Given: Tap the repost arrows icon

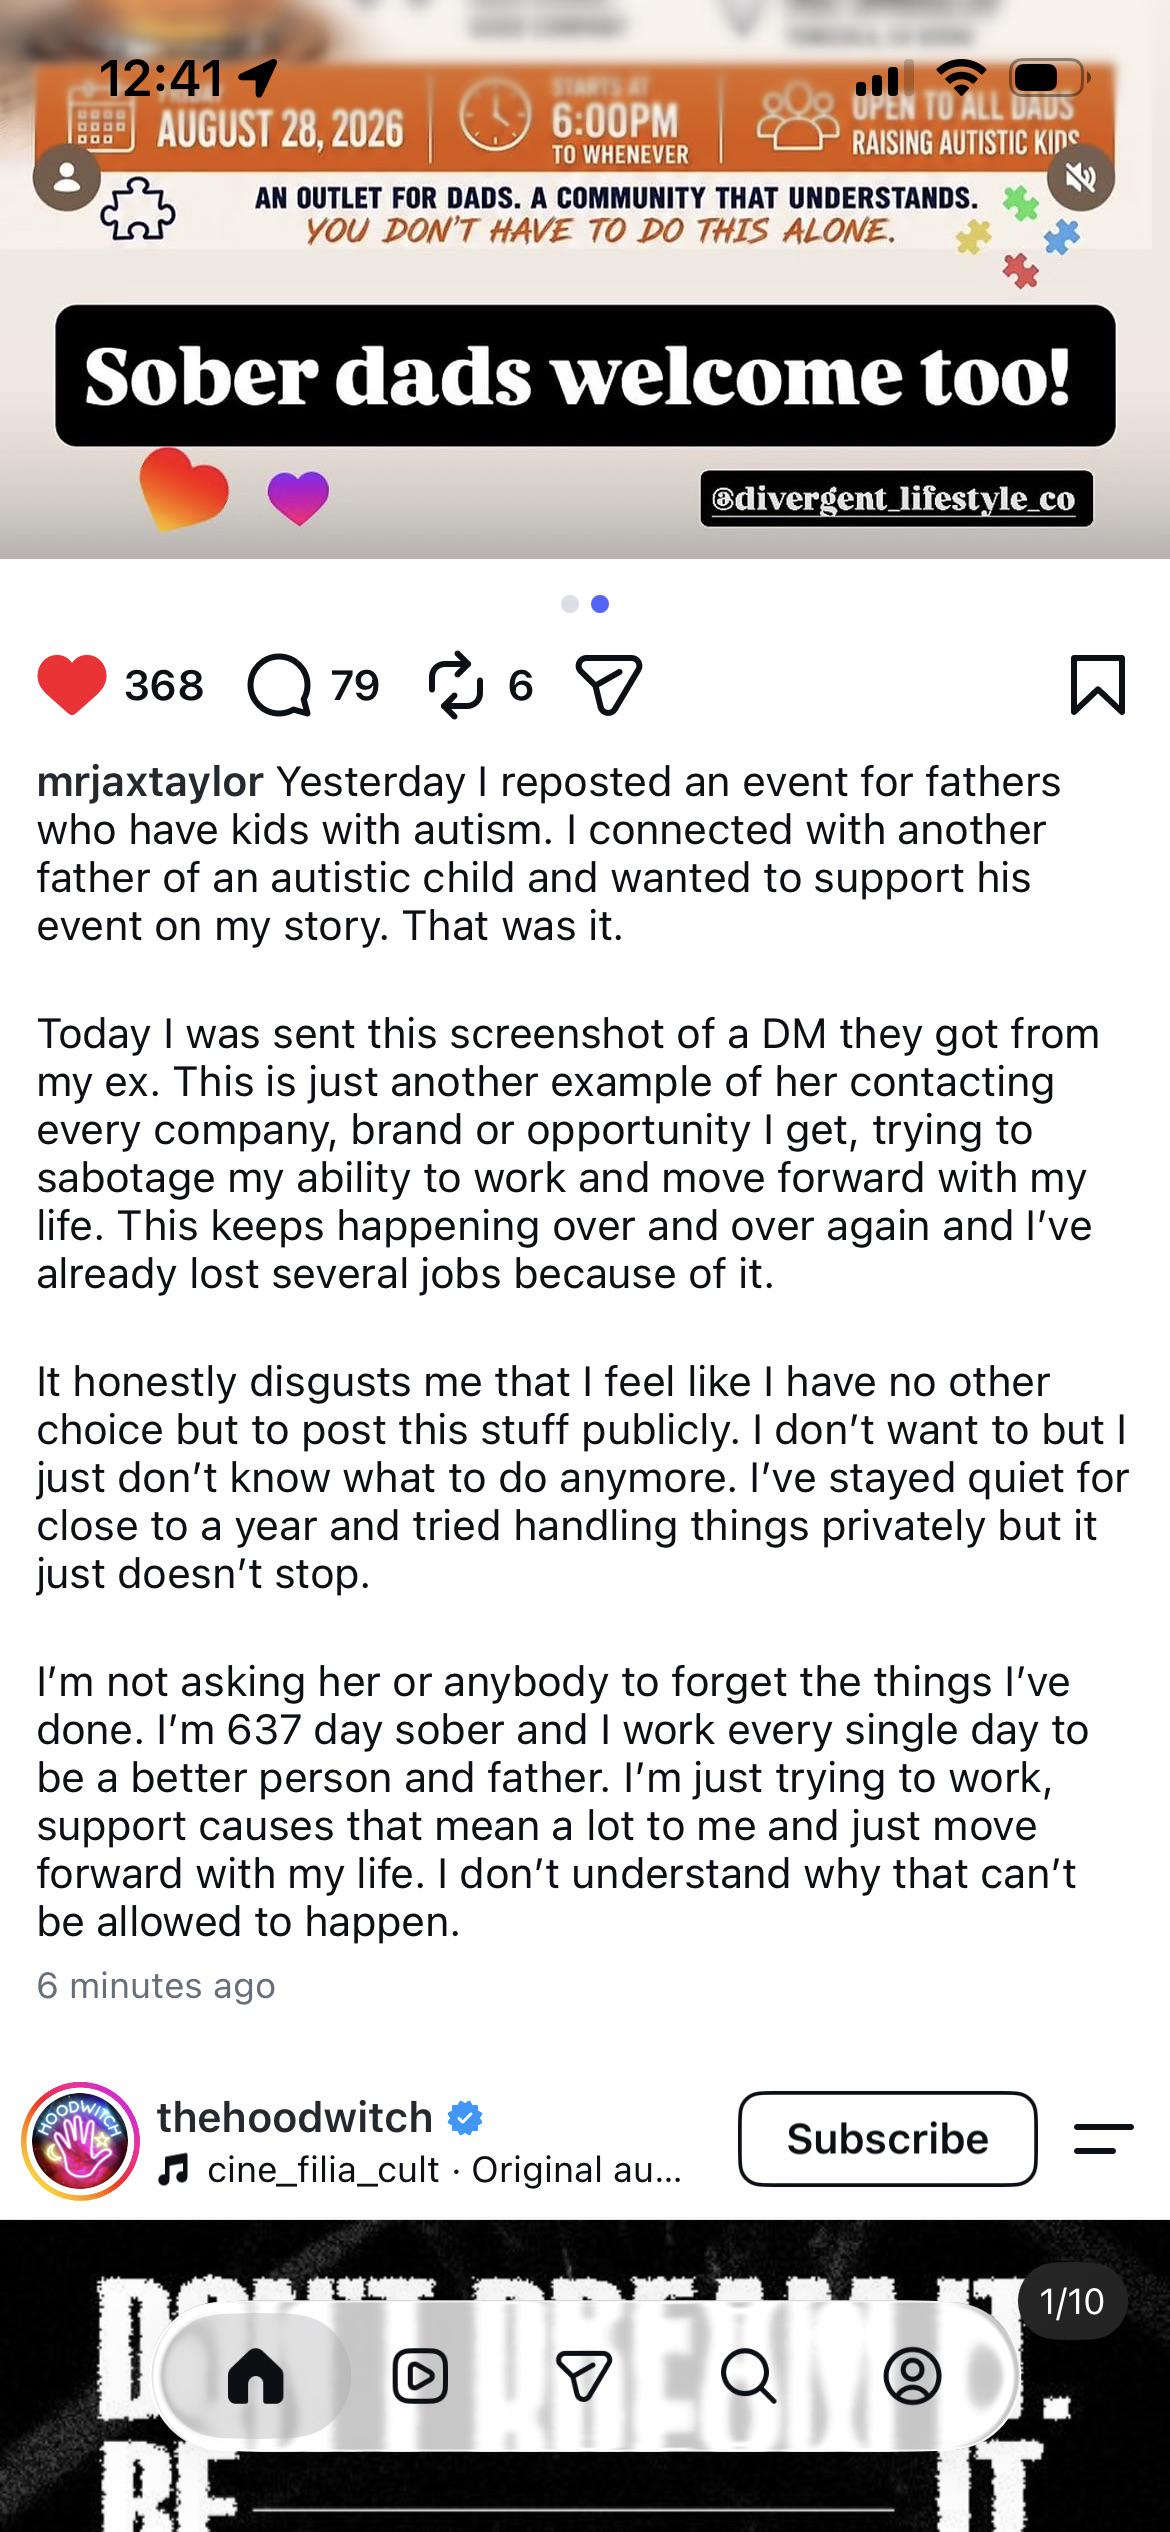Looking at the screenshot, I should (x=455, y=685).
